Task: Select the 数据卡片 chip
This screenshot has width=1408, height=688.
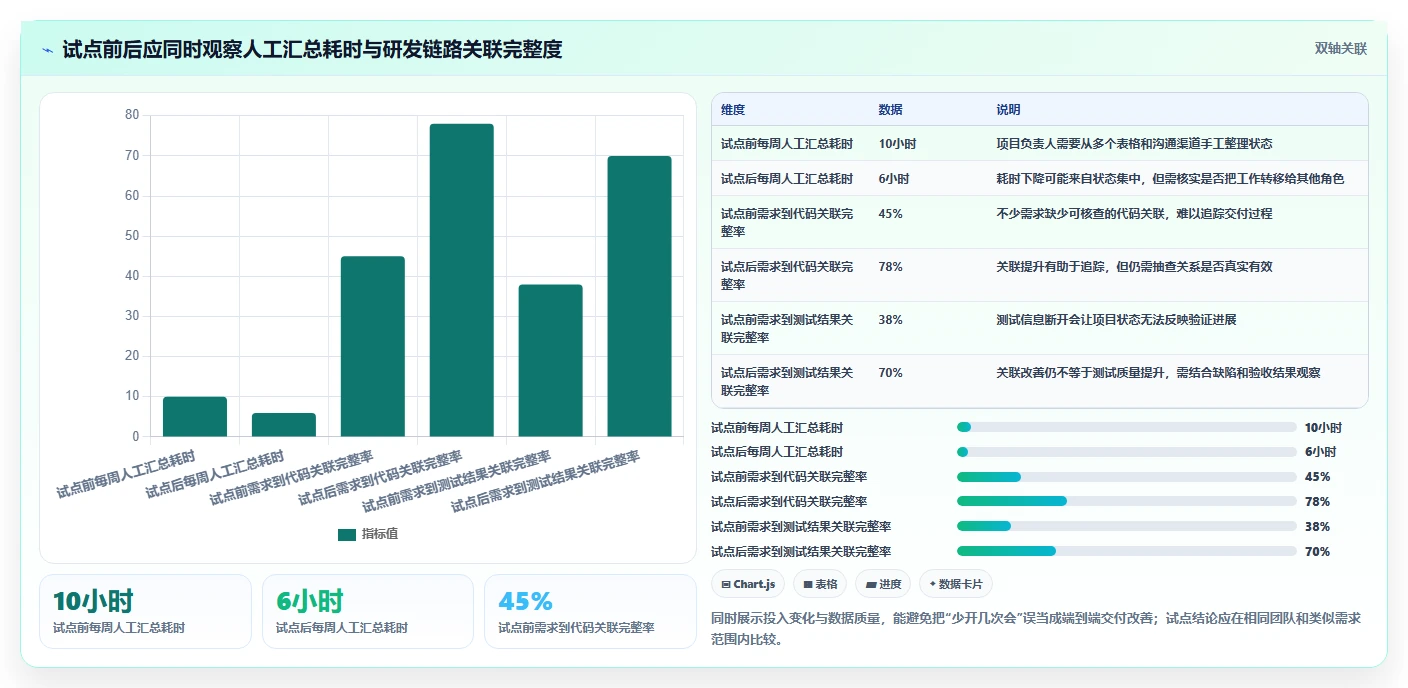Action: click(x=955, y=584)
